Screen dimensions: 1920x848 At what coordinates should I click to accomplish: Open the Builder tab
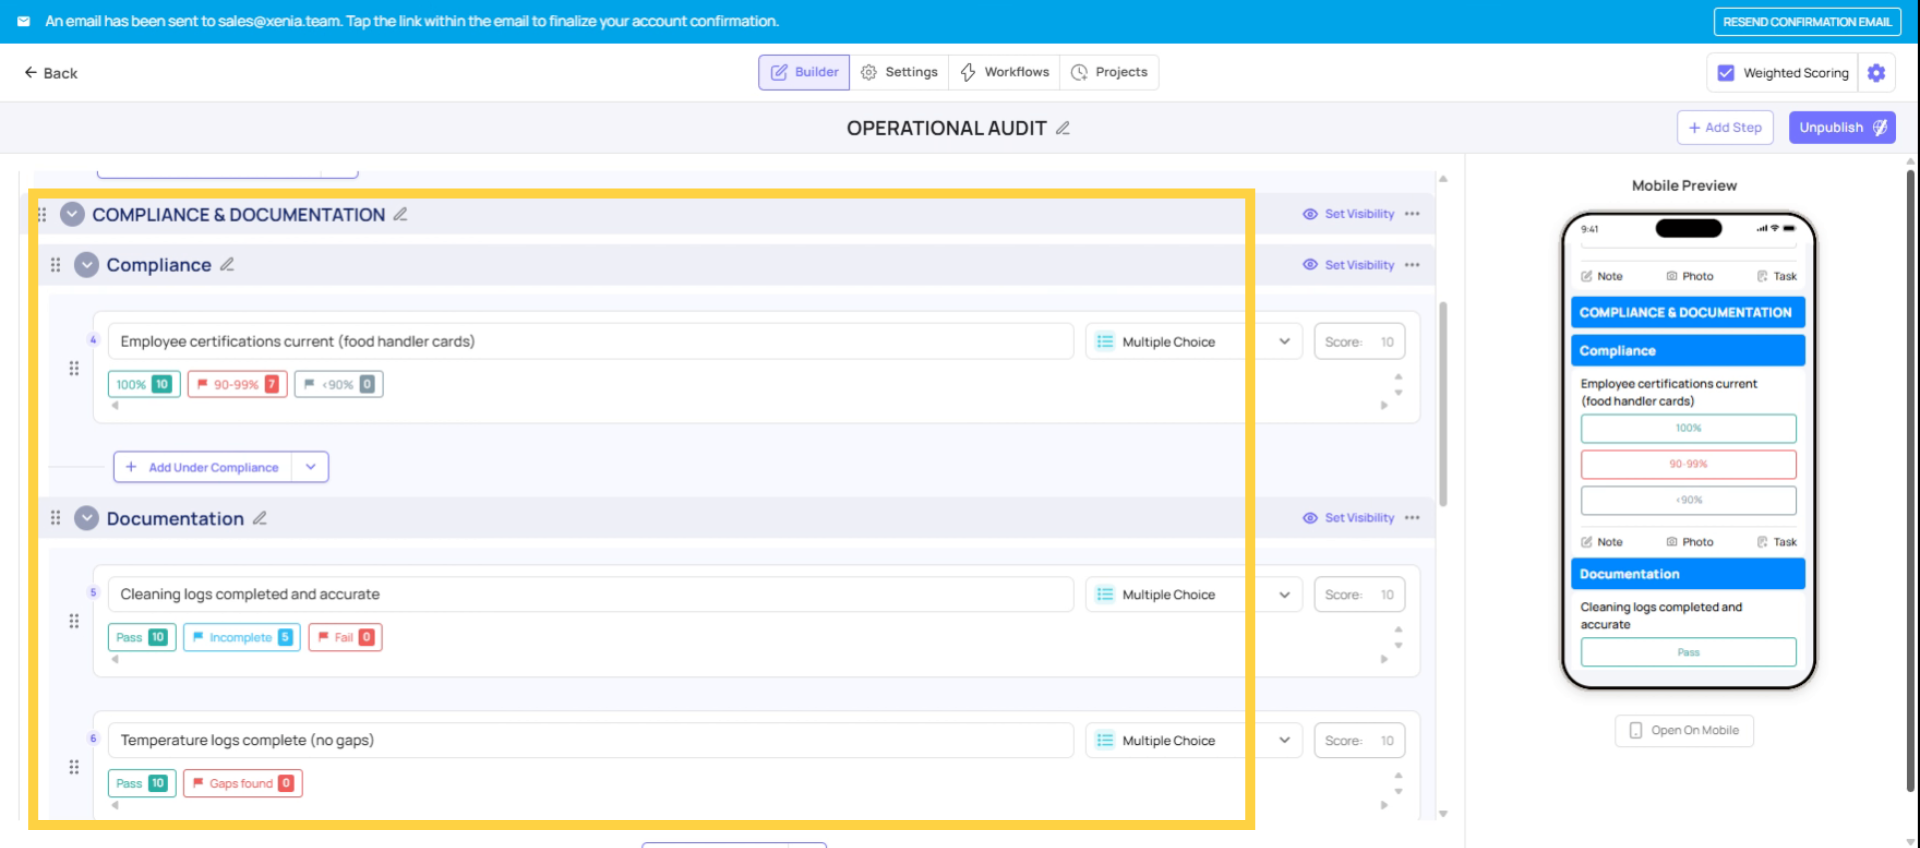[804, 72]
